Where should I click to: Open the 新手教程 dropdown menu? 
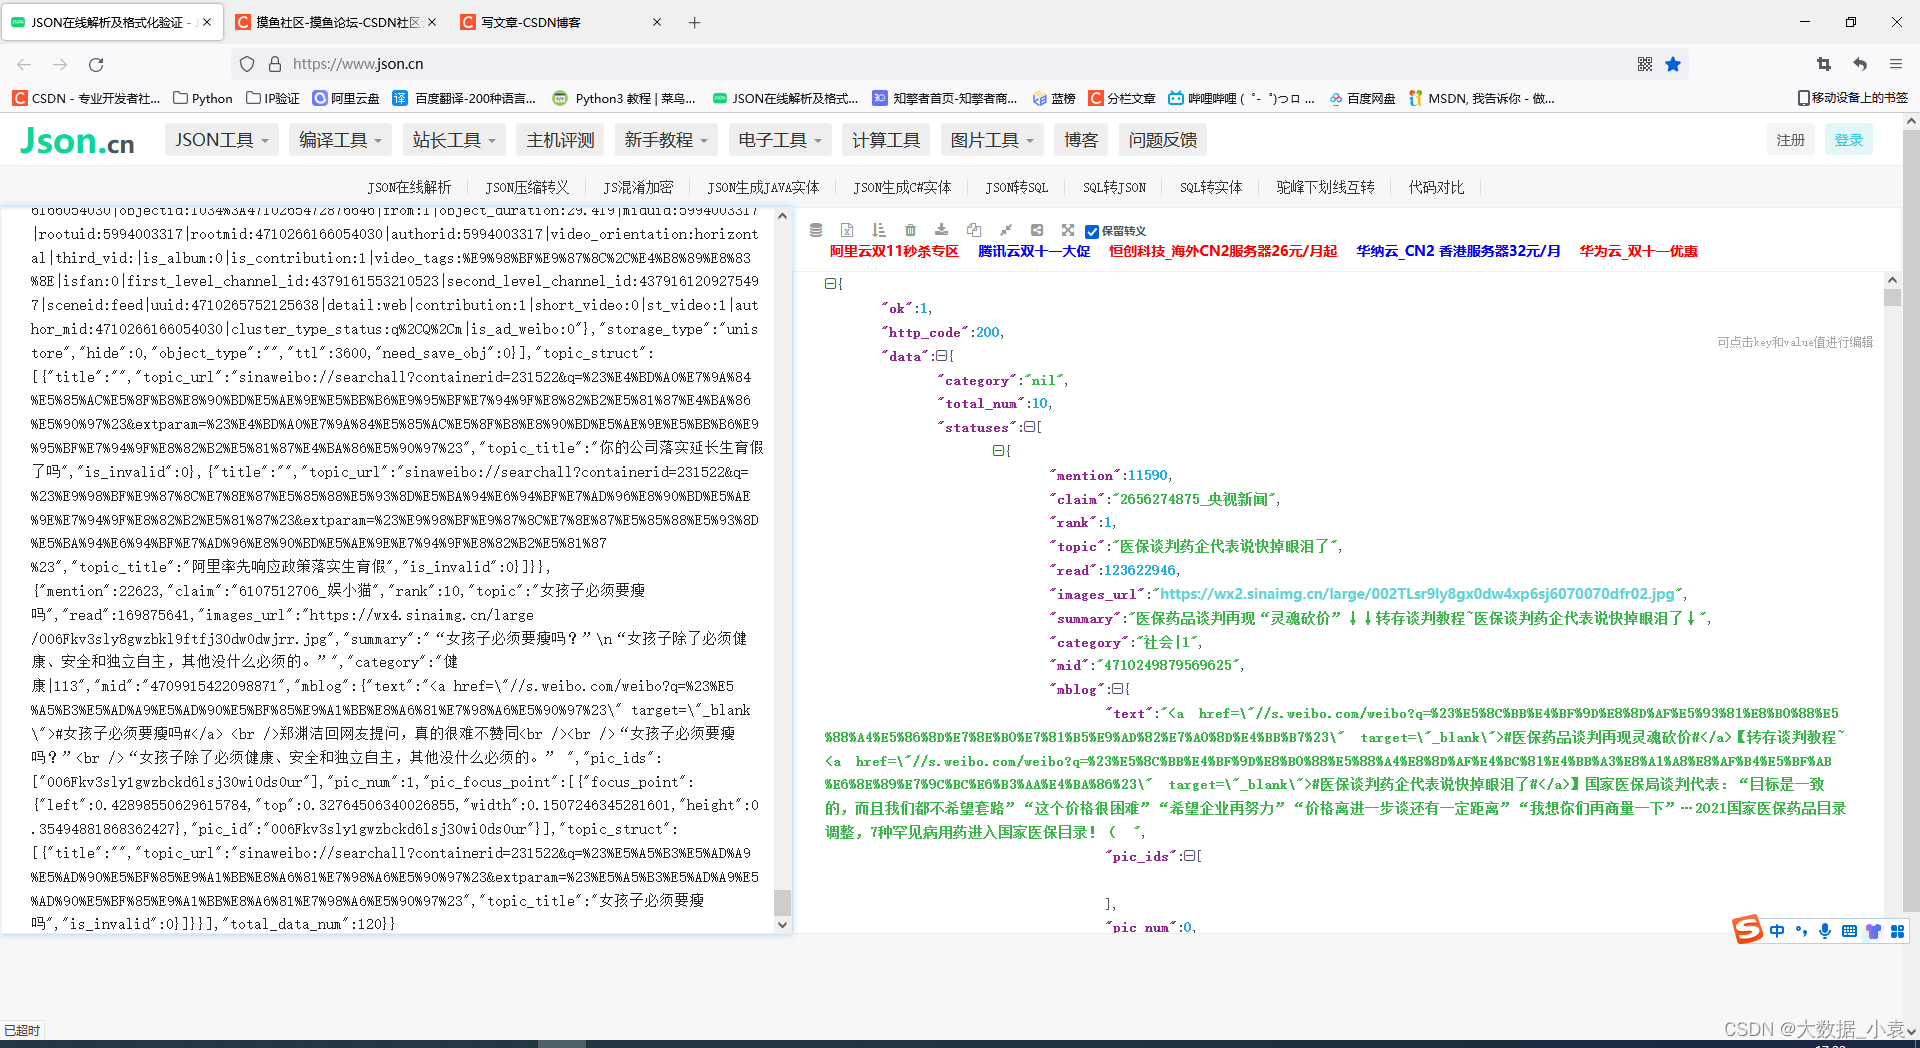point(666,140)
